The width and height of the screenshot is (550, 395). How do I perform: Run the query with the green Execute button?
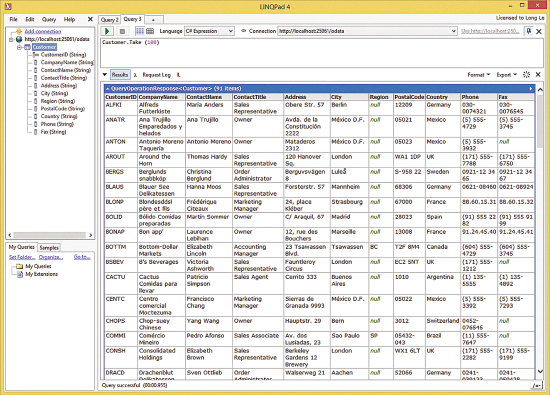(x=107, y=31)
